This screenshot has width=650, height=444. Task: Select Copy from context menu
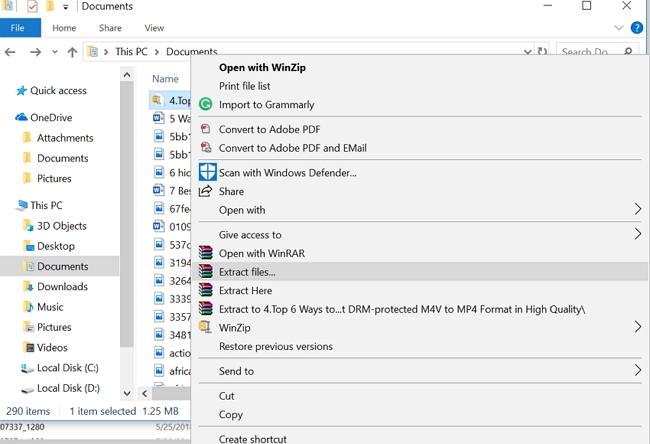click(230, 415)
